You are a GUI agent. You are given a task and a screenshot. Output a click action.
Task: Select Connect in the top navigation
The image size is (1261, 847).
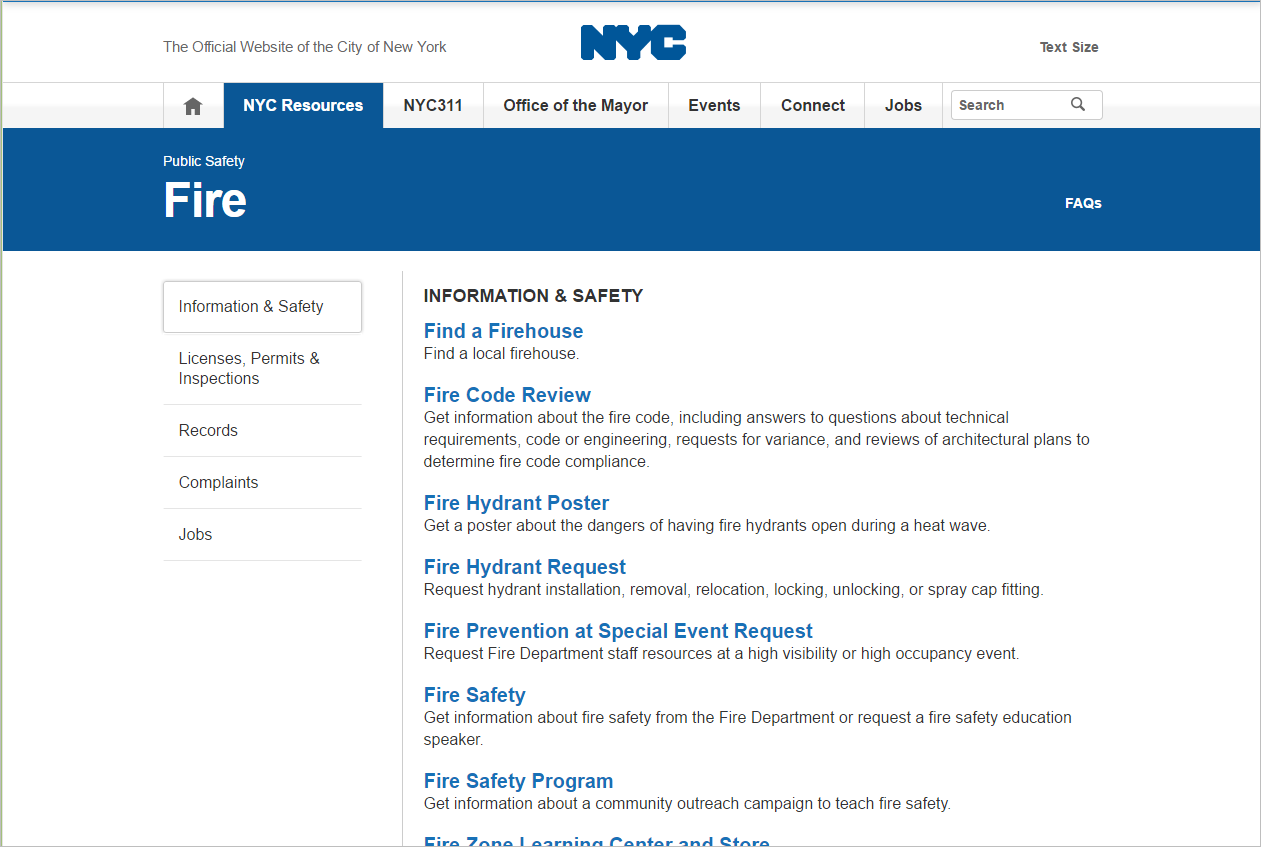(x=812, y=106)
